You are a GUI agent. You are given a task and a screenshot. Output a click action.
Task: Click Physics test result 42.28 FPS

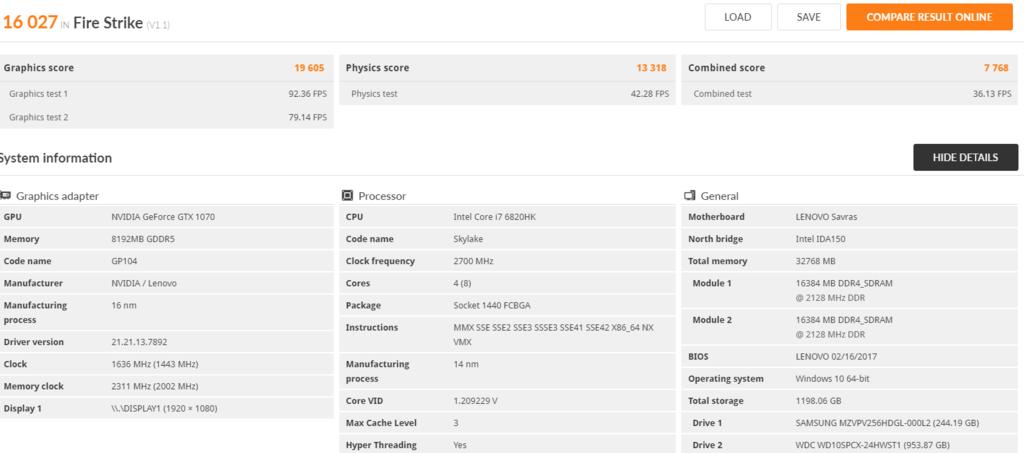pos(650,94)
